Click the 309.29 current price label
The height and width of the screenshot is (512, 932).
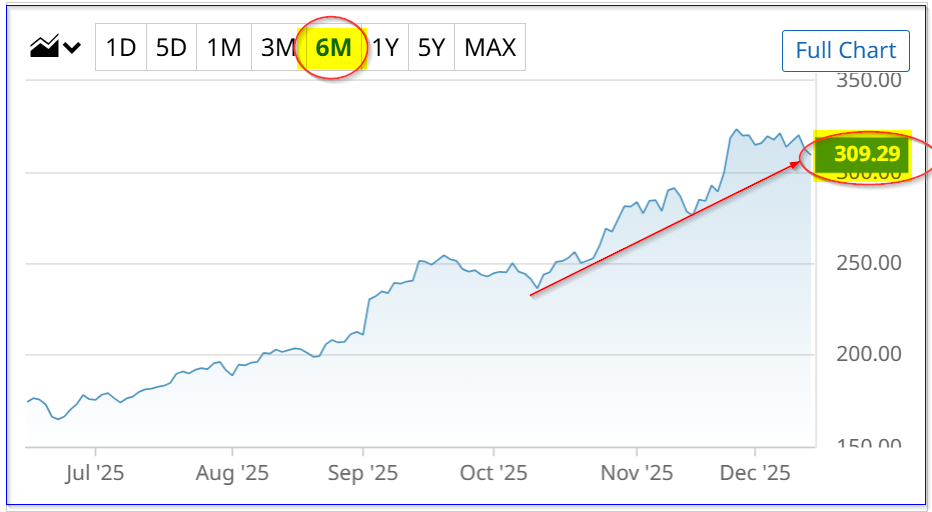tap(866, 155)
